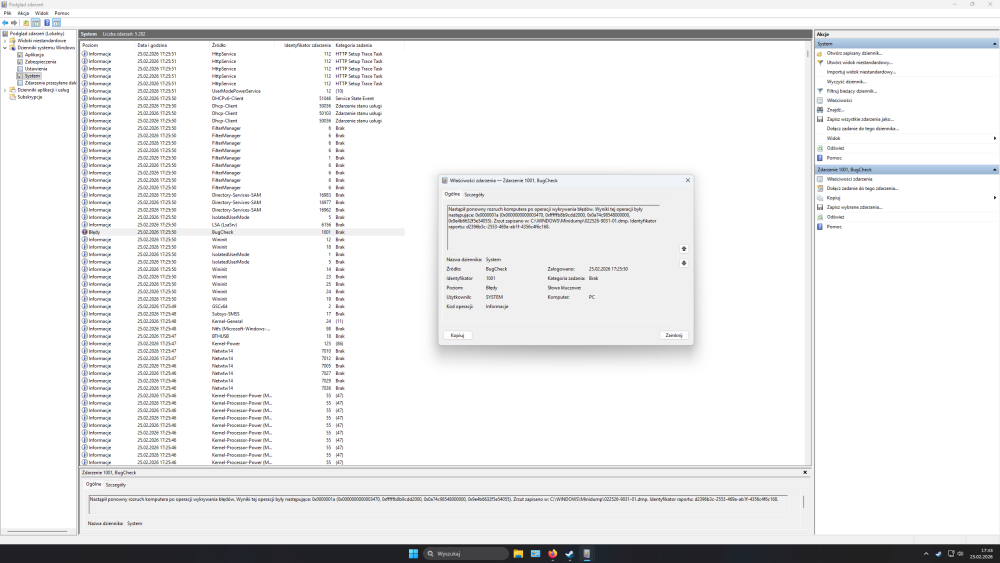1000x563 pixels.
Task: Click 'Zamknij' to close event properties
Action: tap(673, 335)
